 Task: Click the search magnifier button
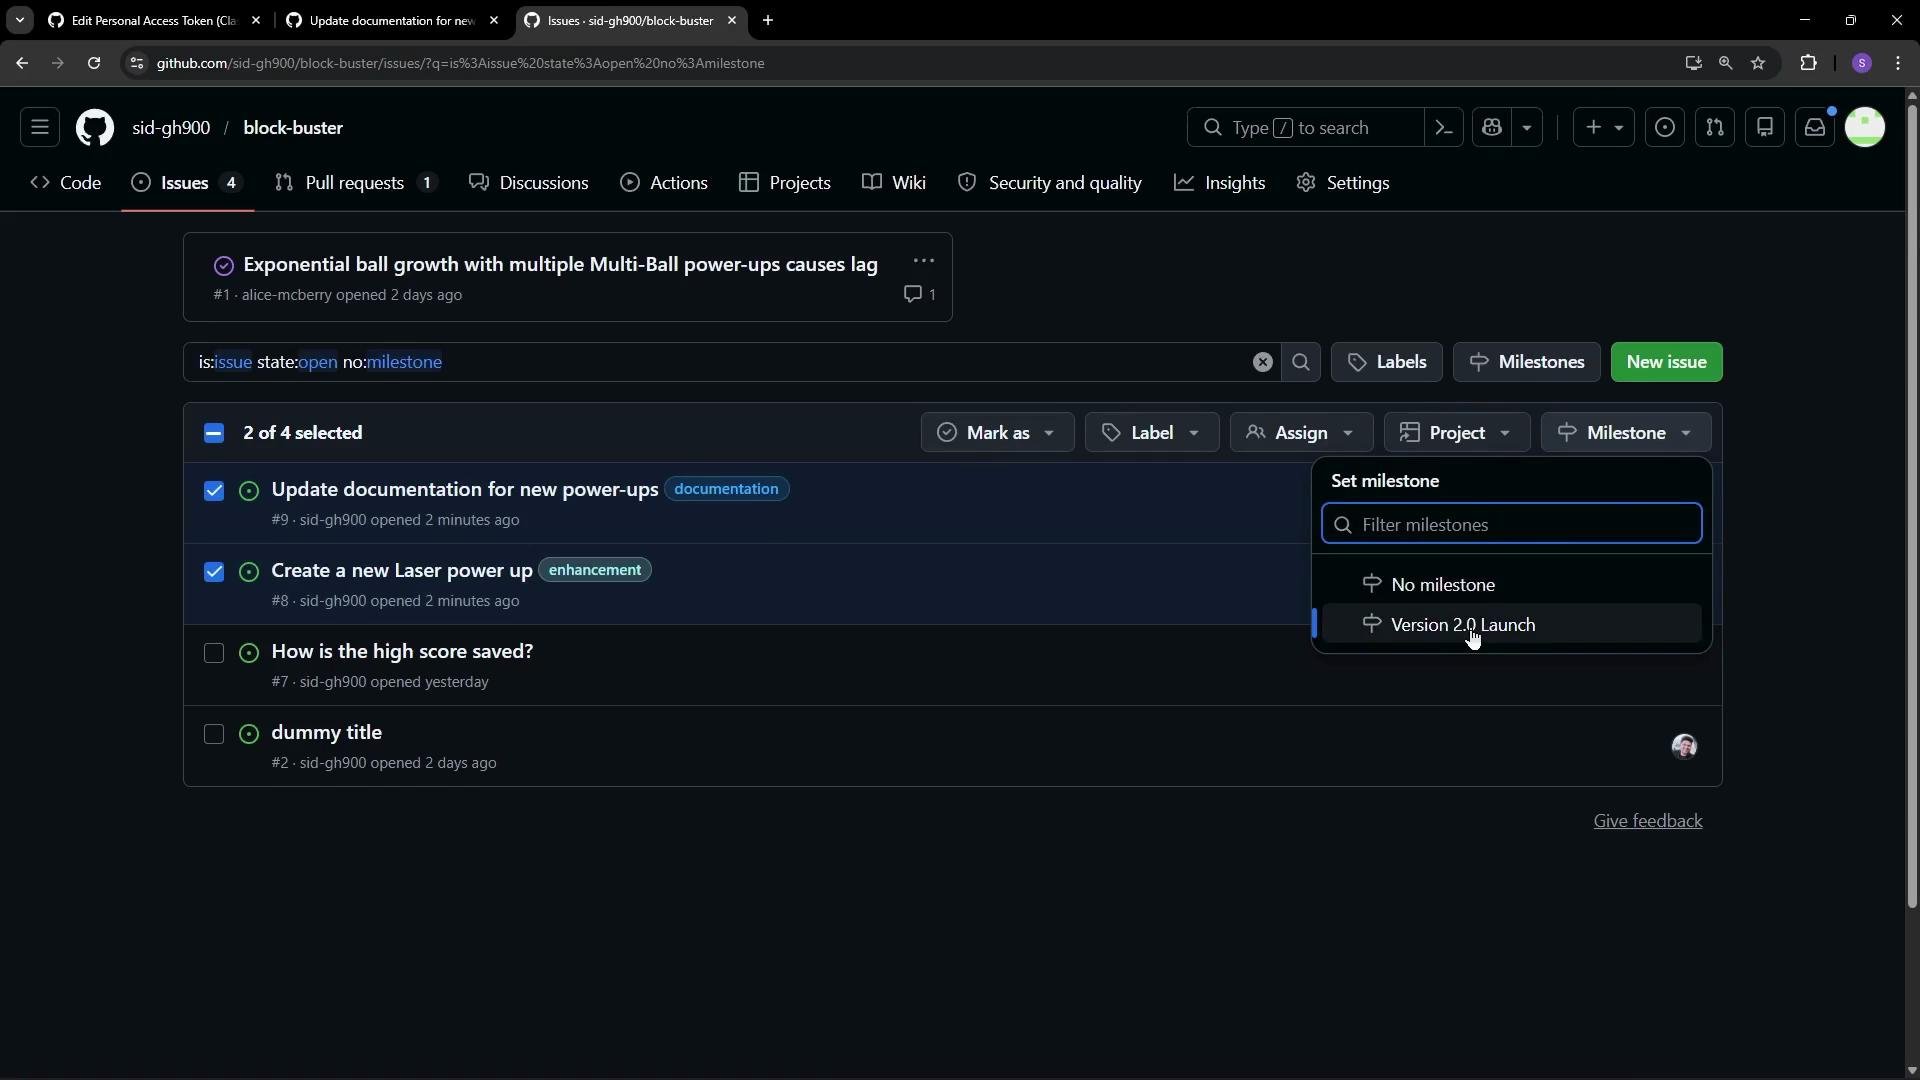pos(1301,362)
